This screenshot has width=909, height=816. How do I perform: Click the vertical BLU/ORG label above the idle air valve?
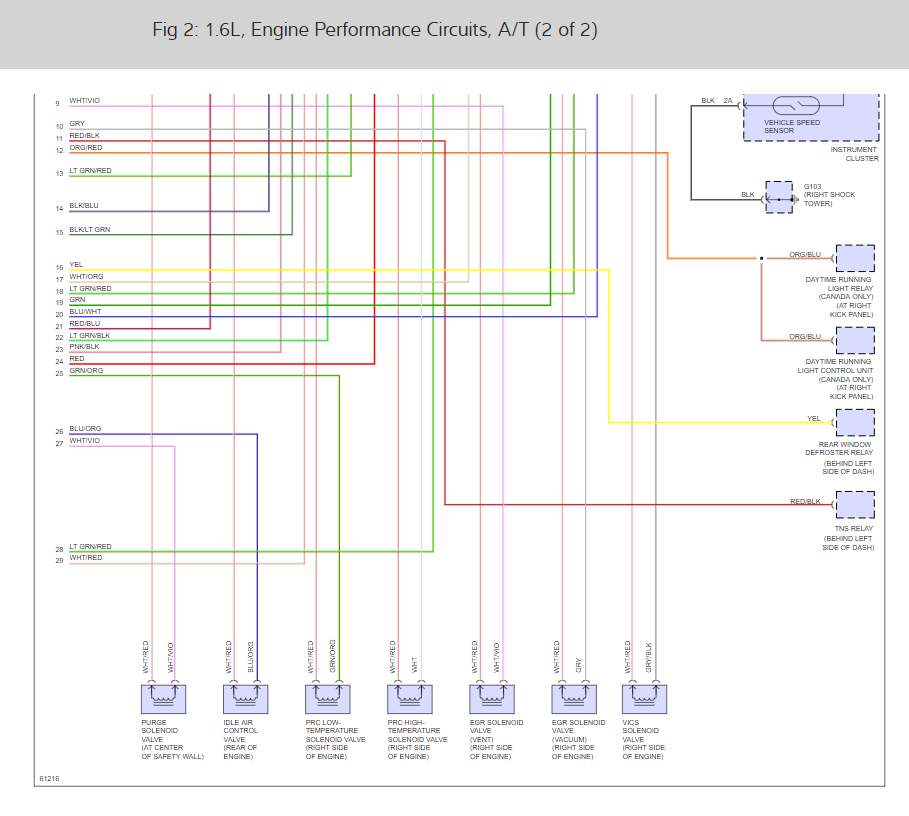[x=250, y=657]
